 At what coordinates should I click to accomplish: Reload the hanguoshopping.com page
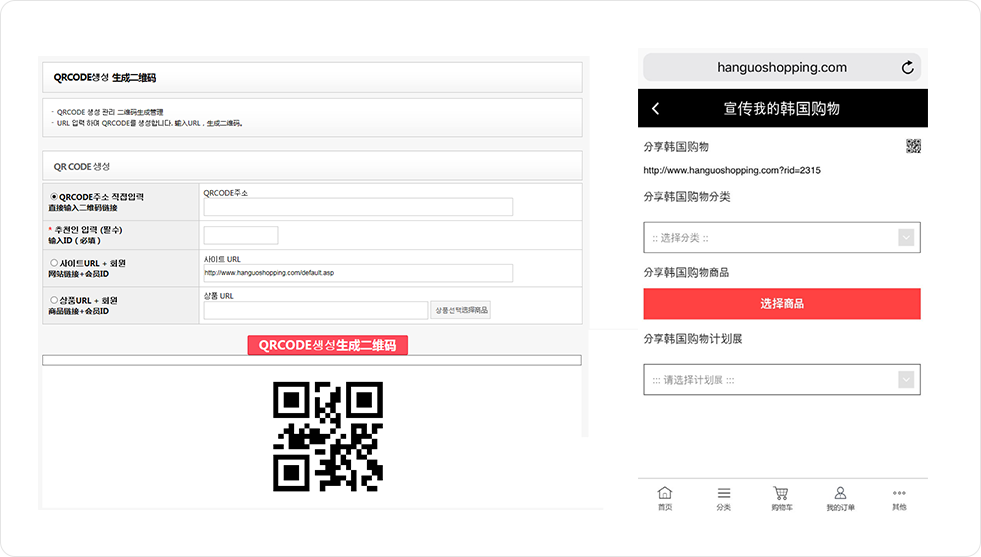(x=907, y=68)
